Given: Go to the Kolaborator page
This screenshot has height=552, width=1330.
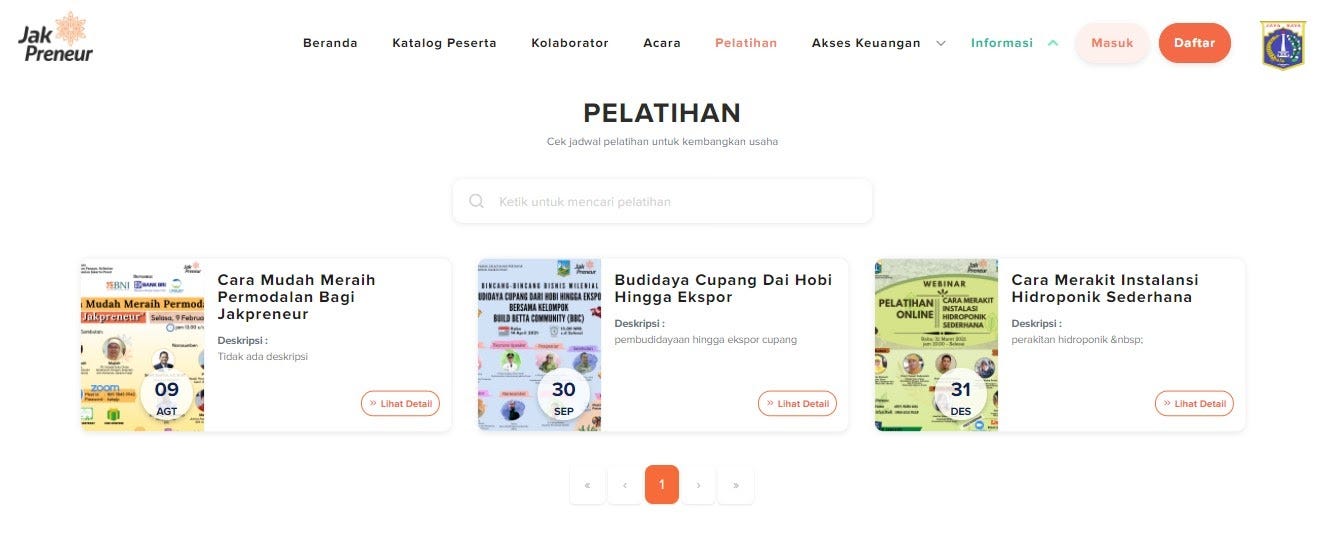Looking at the screenshot, I should pos(570,43).
